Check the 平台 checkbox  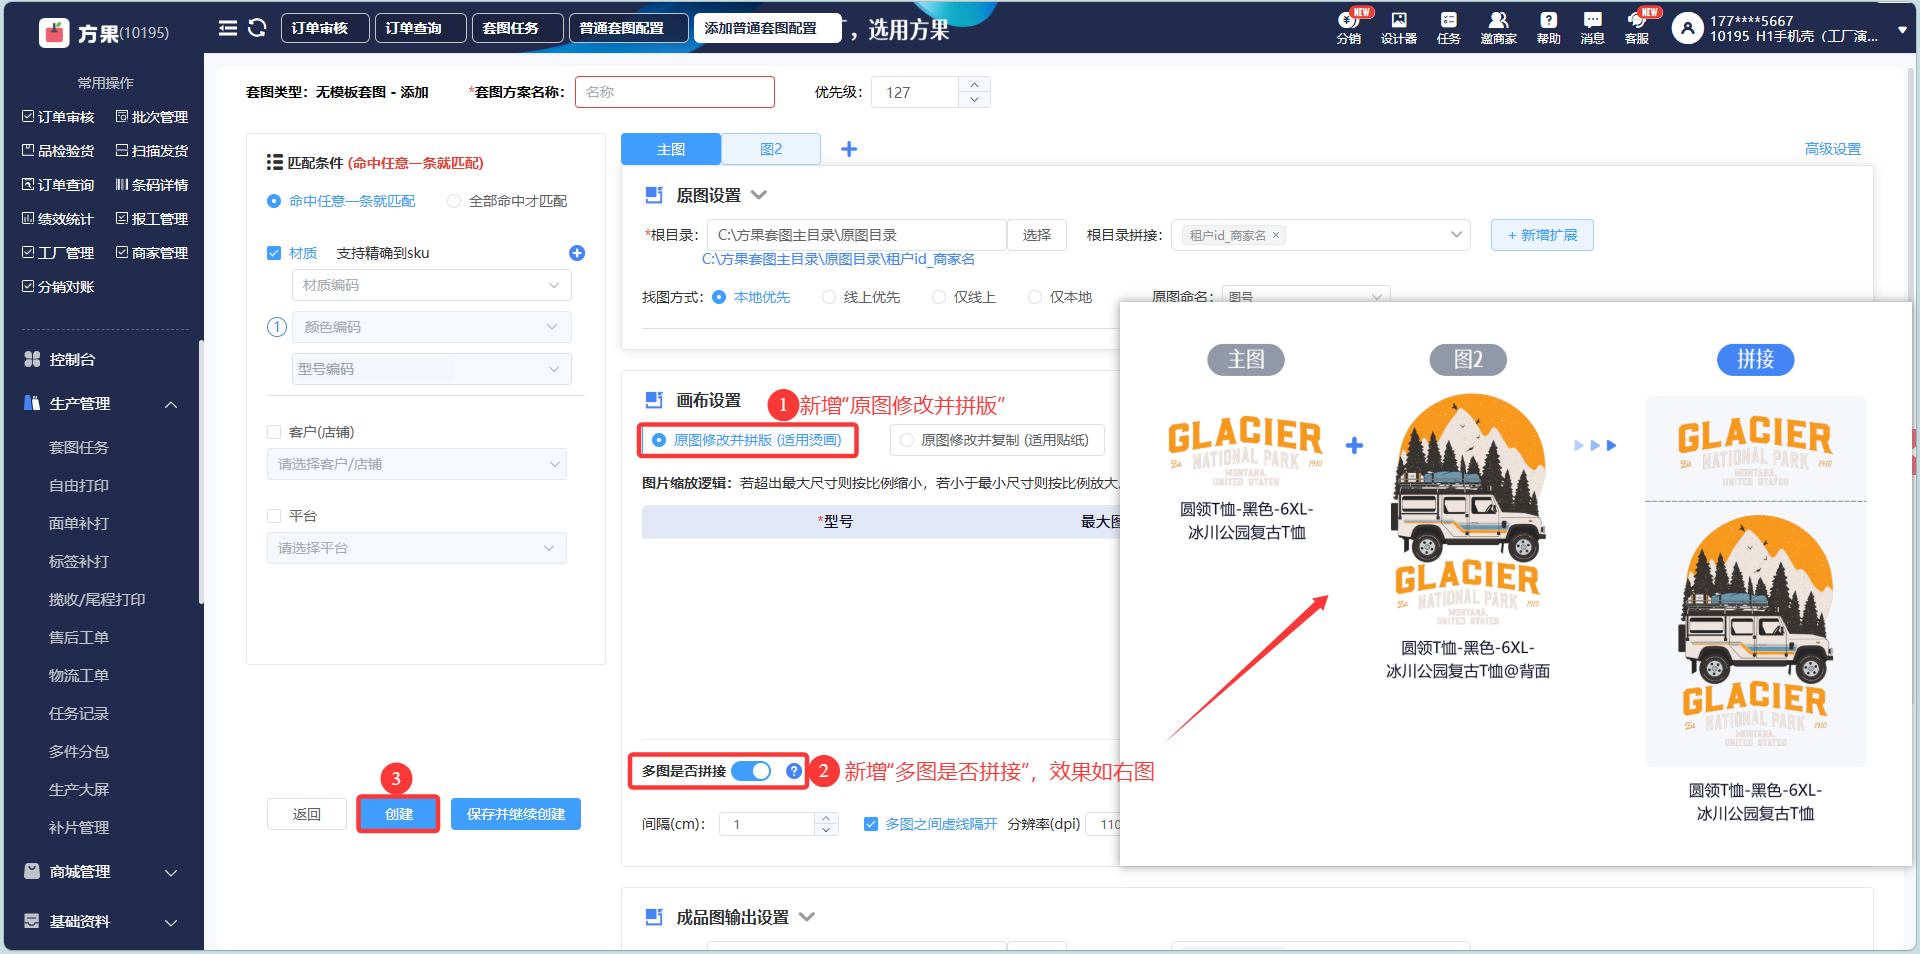274,516
